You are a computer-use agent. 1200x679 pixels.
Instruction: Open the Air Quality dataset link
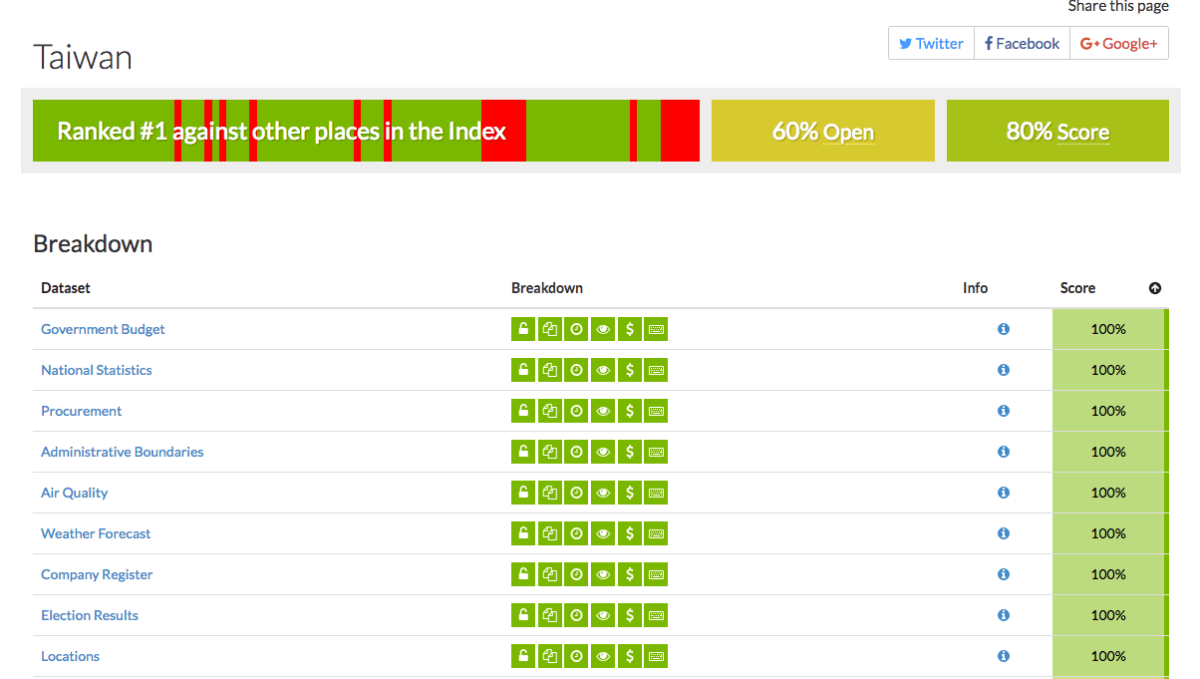[x=74, y=493]
